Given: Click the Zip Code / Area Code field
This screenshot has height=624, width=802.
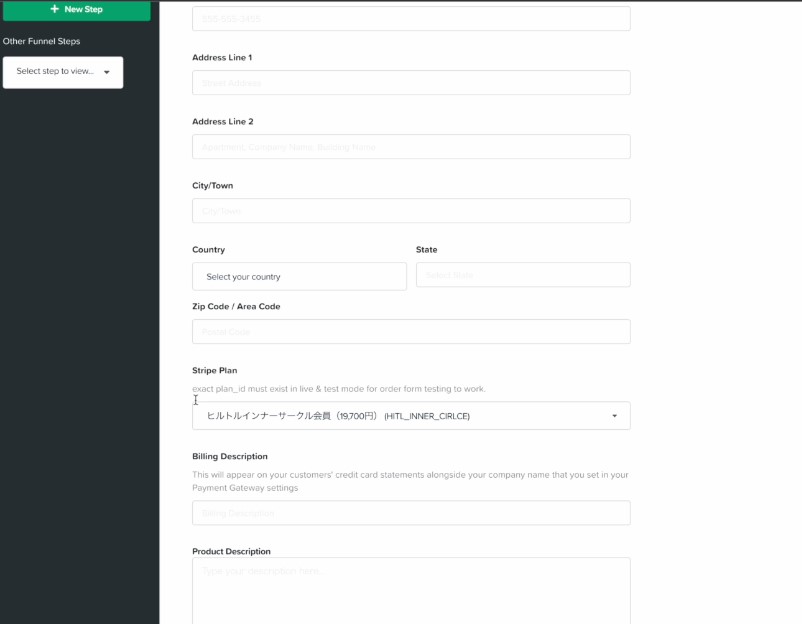Looking at the screenshot, I should tap(411, 332).
